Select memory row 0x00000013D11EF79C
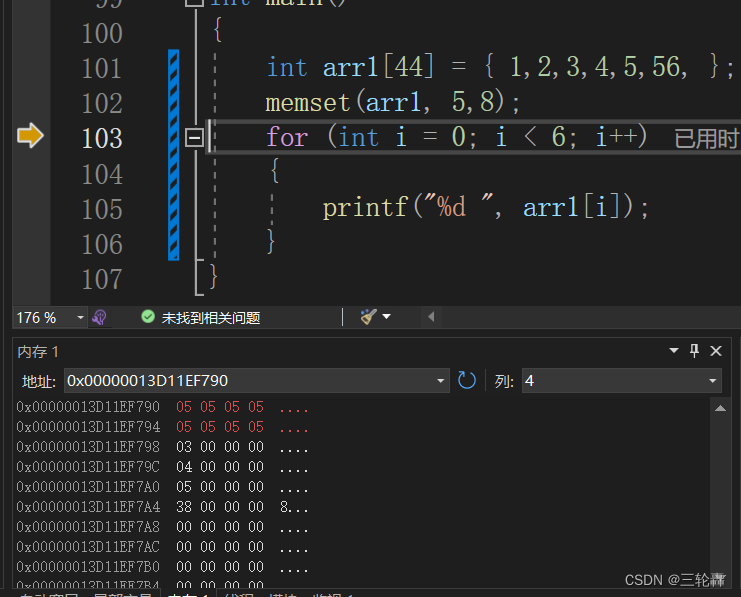 [163, 467]
